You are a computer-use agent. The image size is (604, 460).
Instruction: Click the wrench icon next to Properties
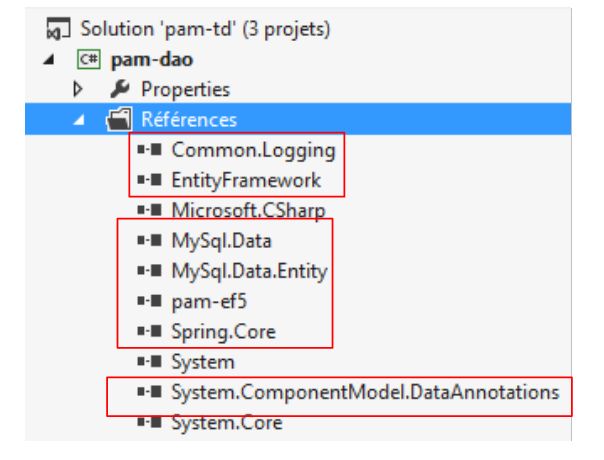pos(121,89)
